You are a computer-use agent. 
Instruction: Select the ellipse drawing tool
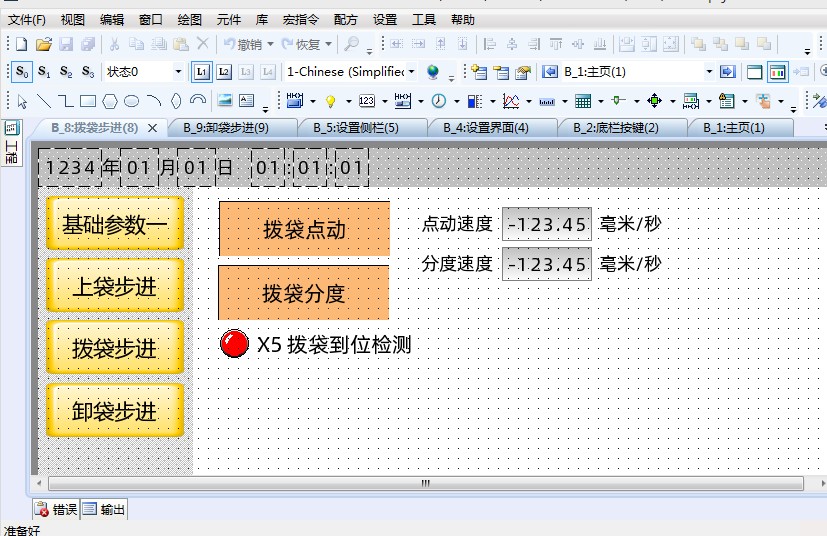[x=131, y=101]
